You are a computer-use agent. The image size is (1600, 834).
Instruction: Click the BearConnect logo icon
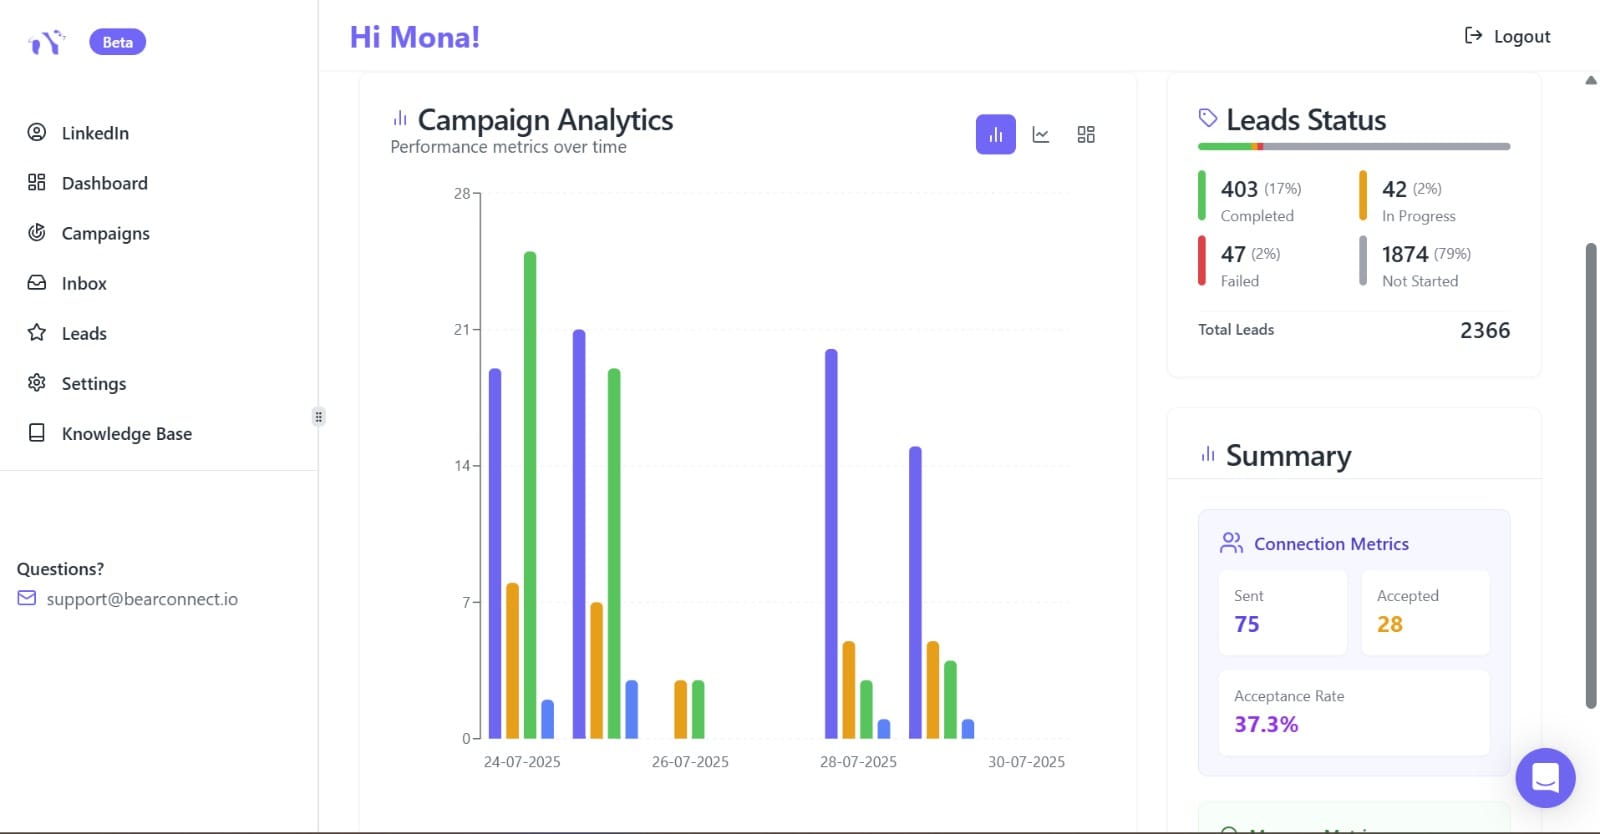(46, 42)
